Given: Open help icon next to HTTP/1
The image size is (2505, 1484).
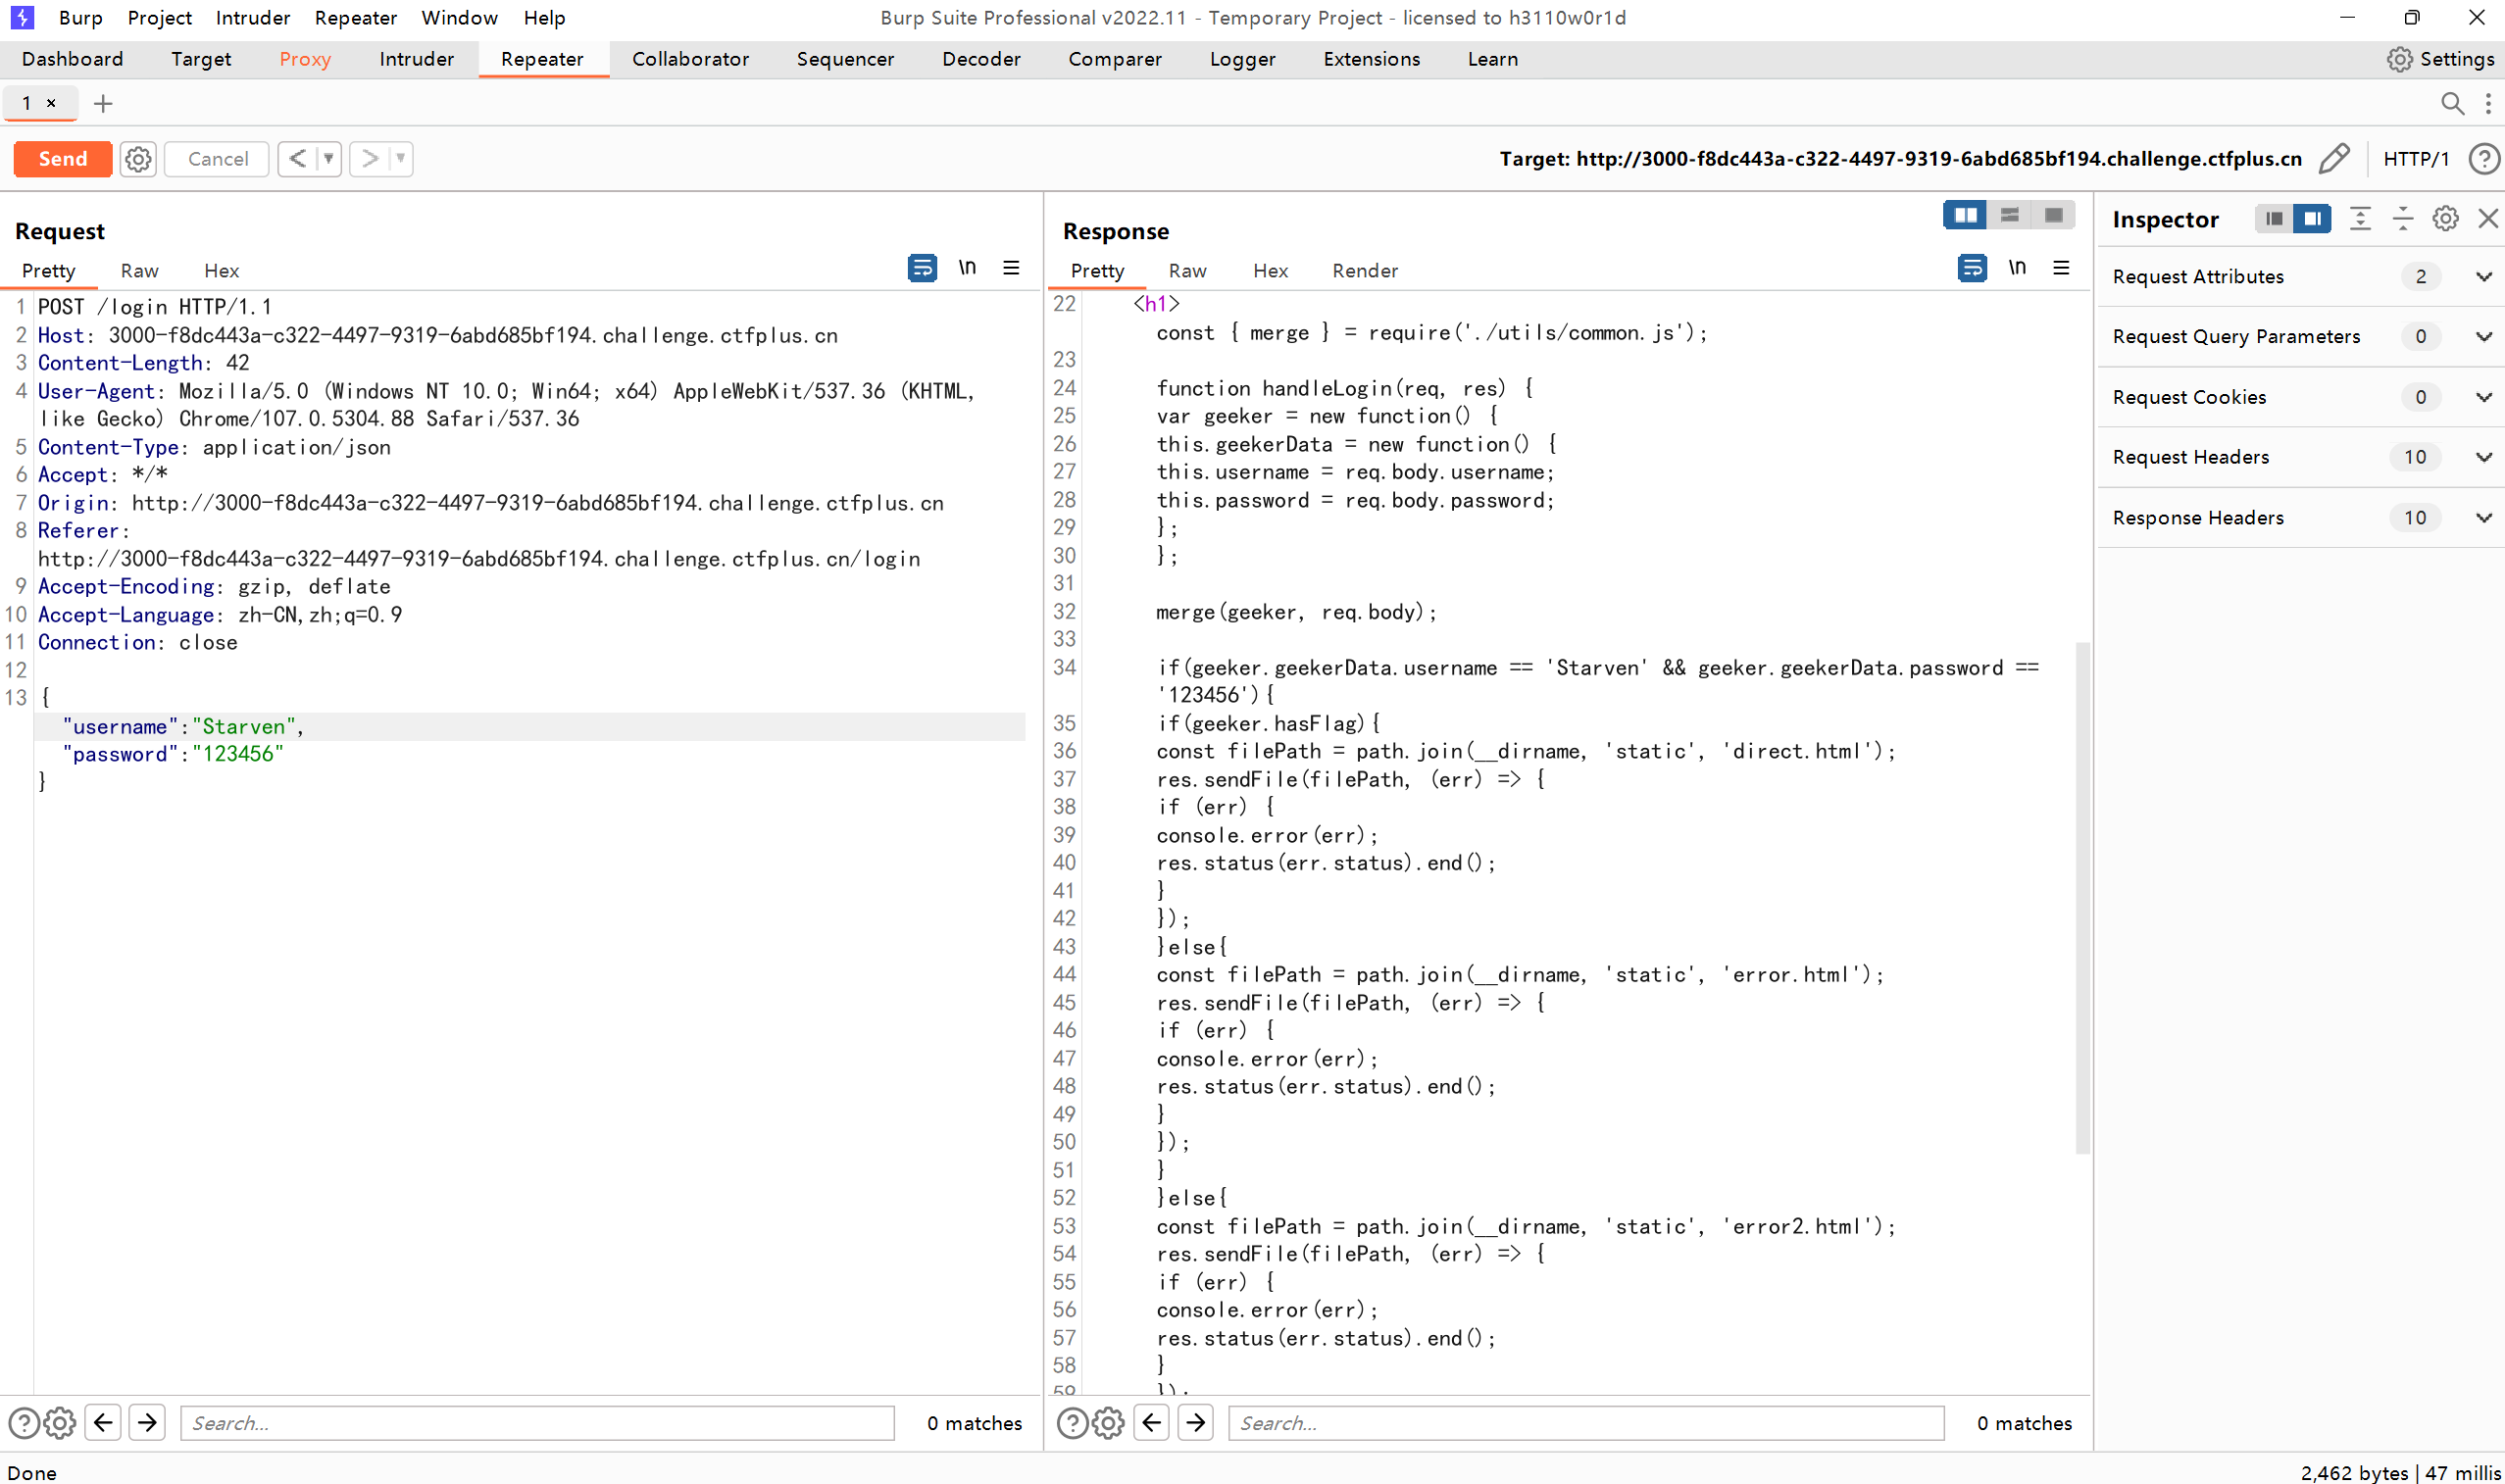Looking at the screenshot, I should 2484,159.
